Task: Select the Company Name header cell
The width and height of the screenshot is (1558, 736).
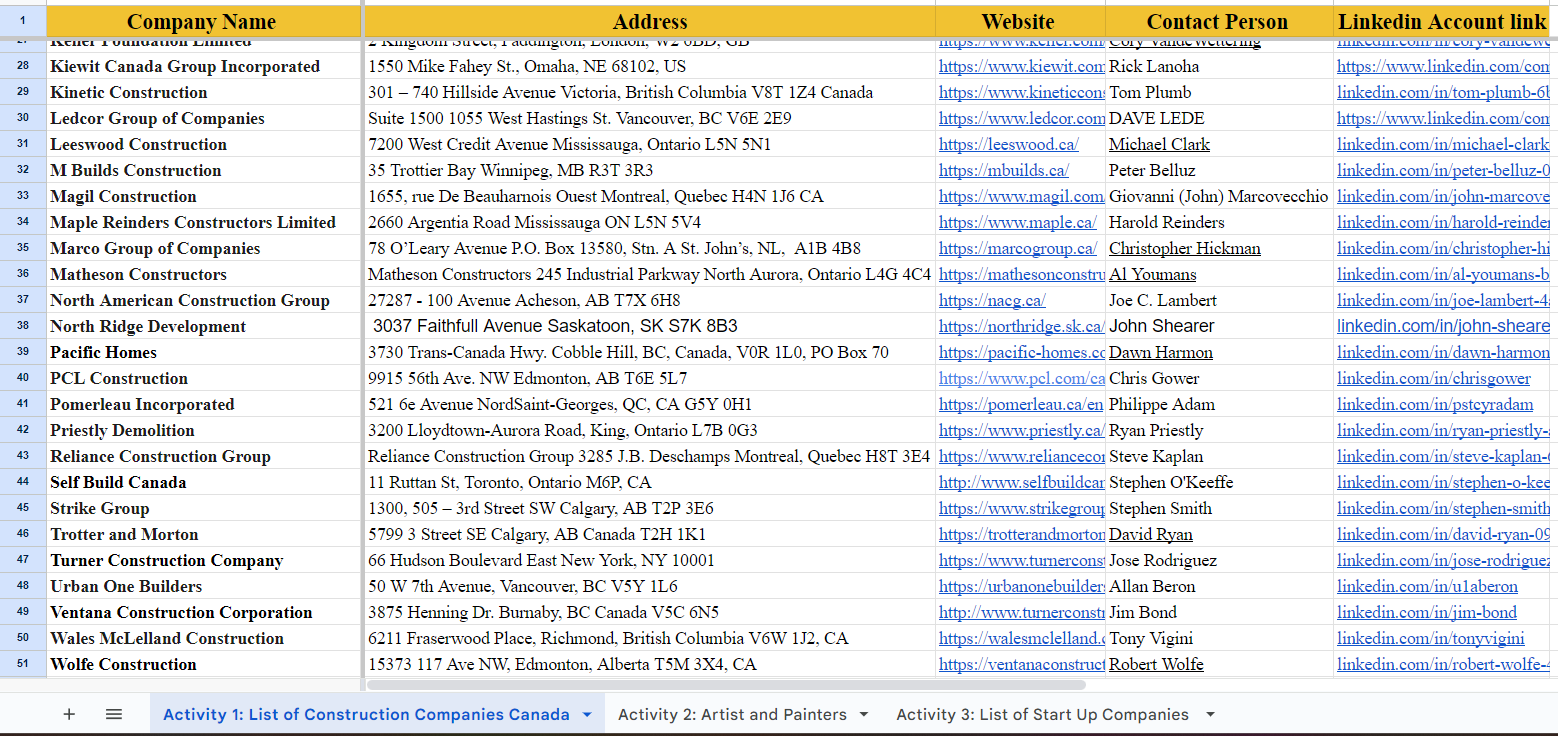Action: point(203,22)
